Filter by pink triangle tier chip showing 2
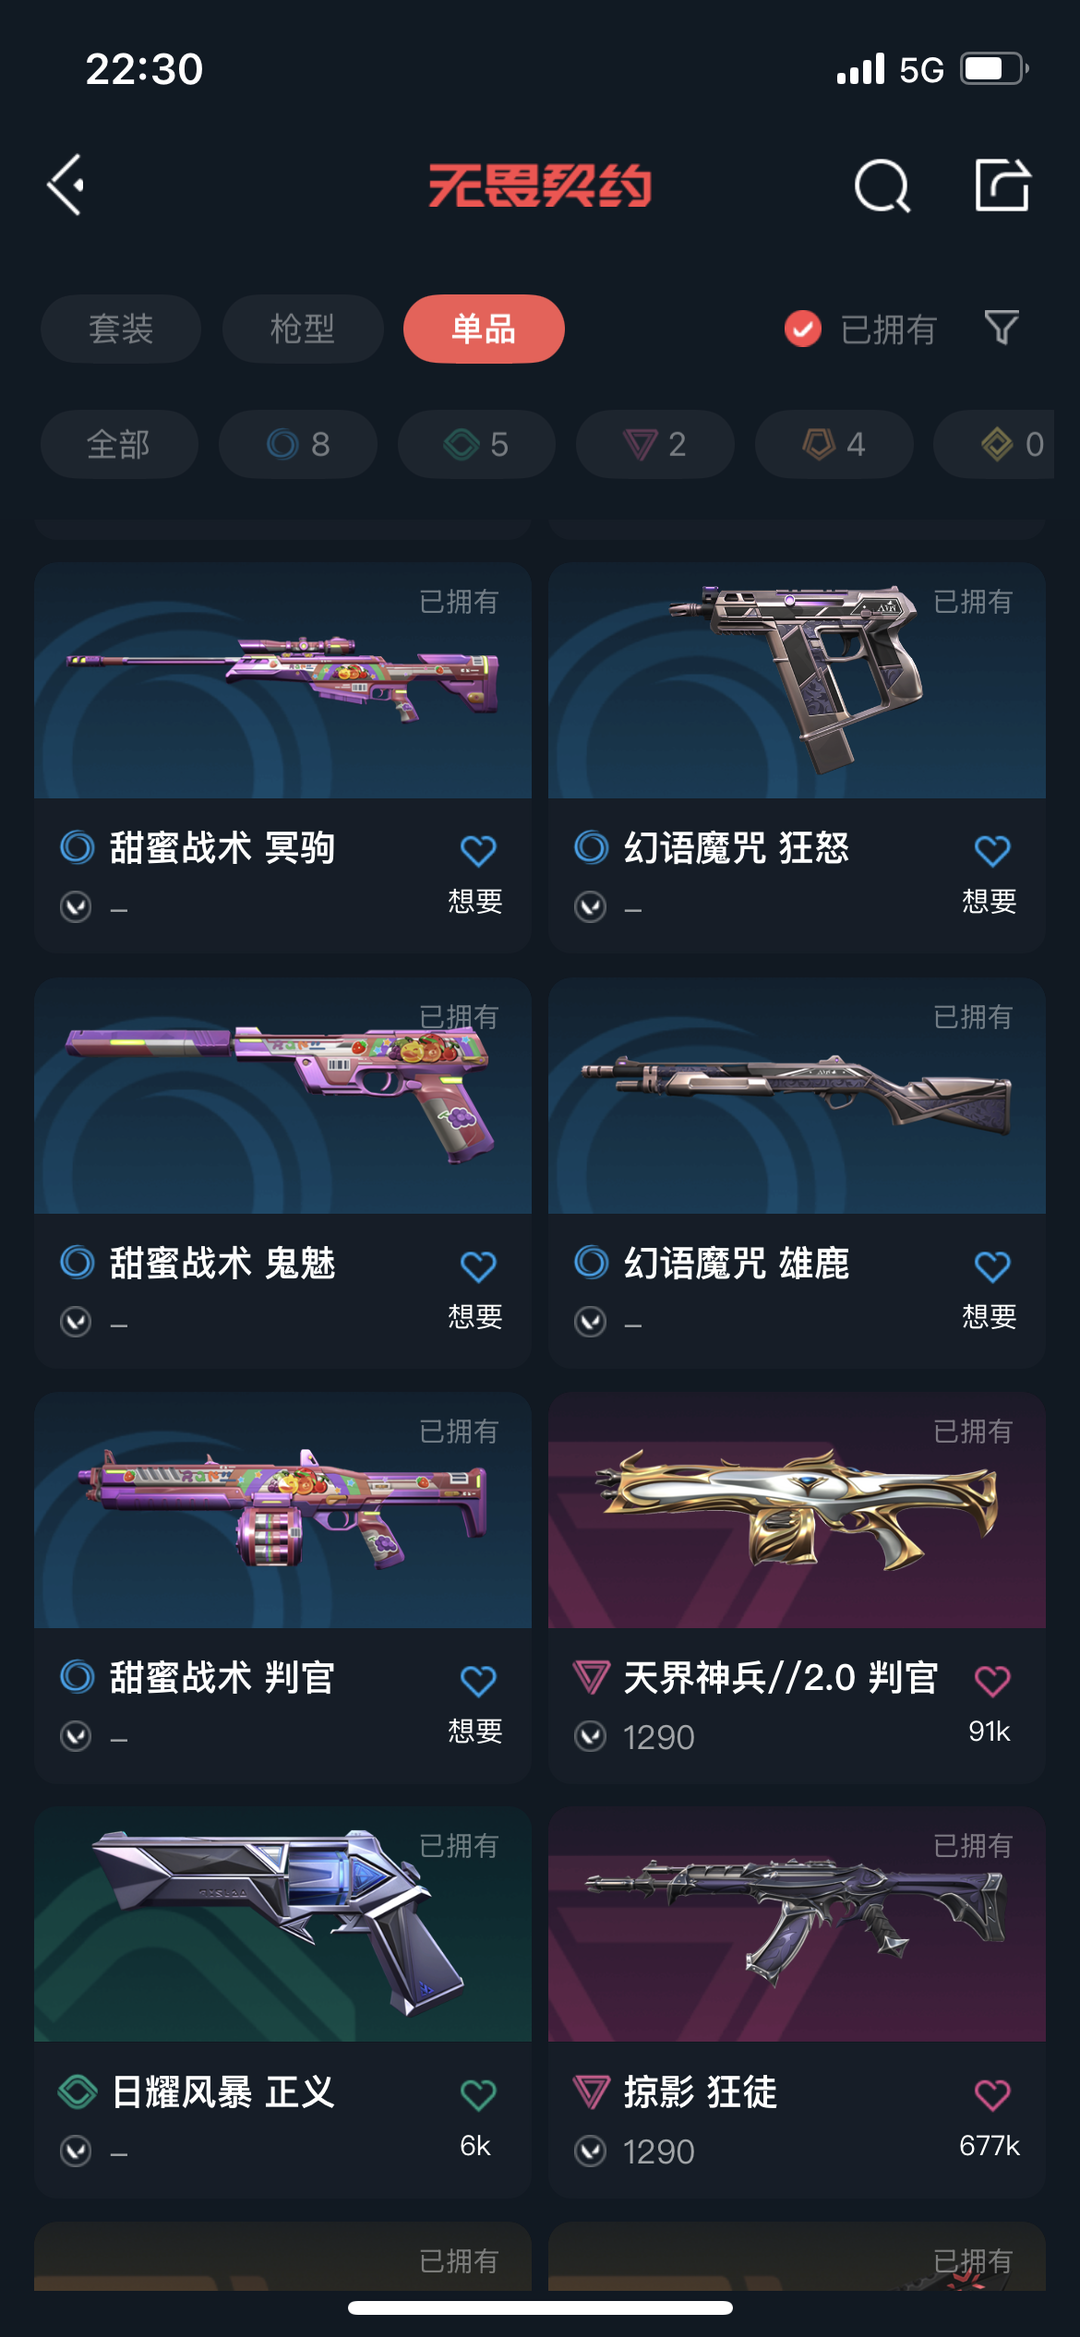This screenshot has height=2337, width=1080. (655, 444)
